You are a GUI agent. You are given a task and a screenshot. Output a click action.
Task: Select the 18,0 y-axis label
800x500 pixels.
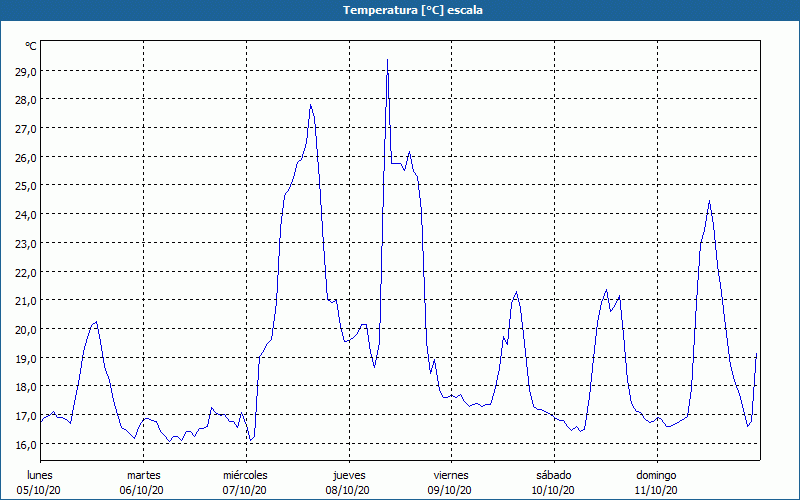click(x=26, y=387)
